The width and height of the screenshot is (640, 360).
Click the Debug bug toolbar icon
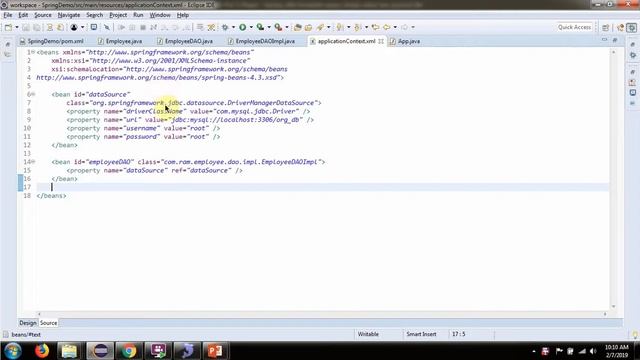click(x=224, y=27)
